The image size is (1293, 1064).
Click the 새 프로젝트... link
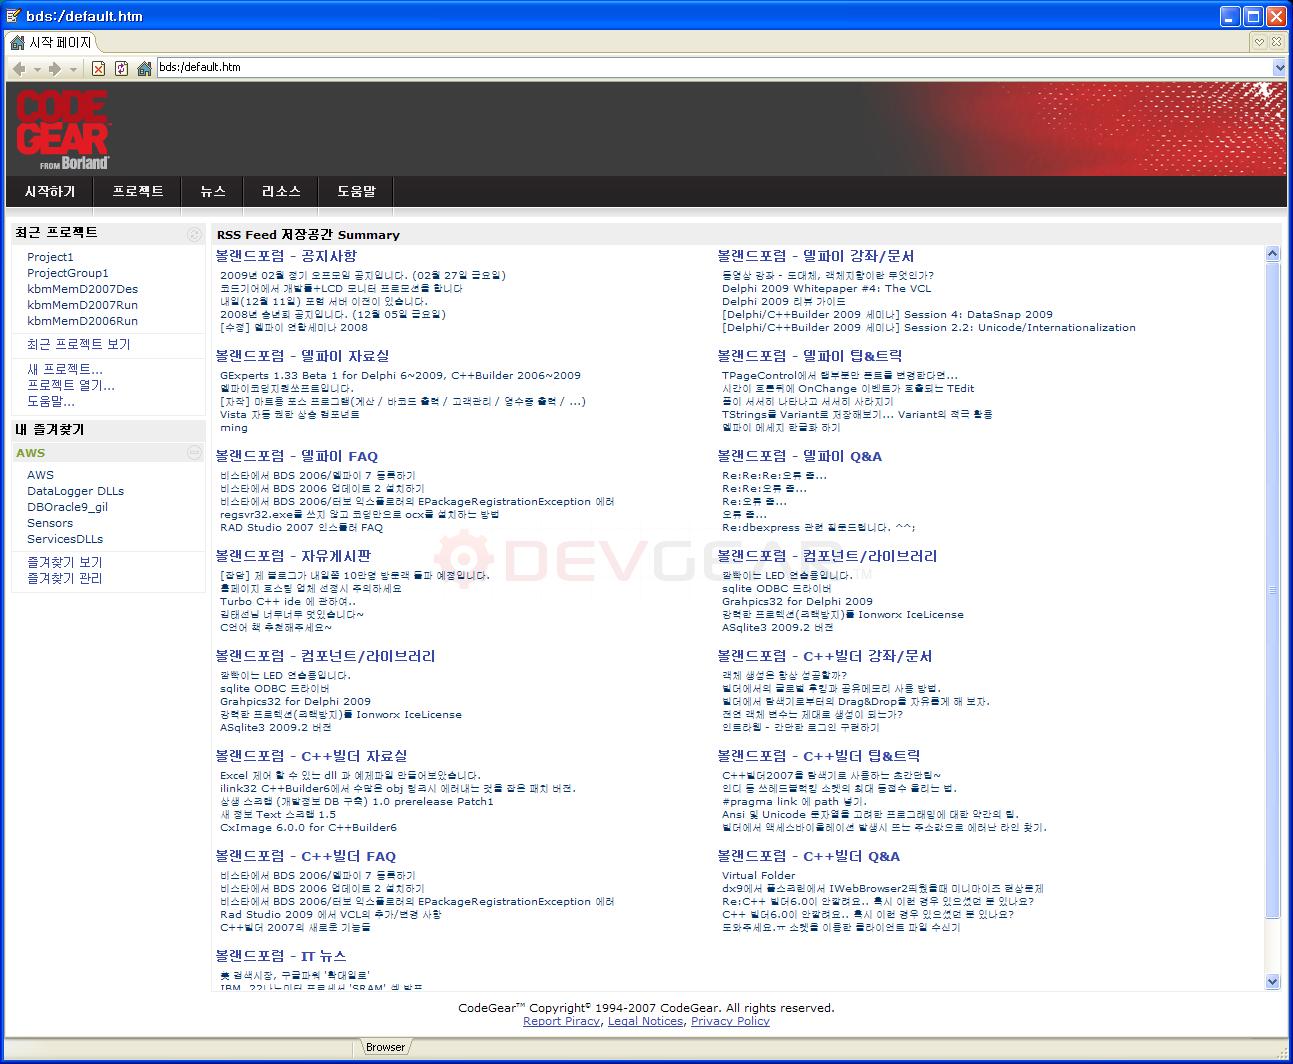point(64,369)
